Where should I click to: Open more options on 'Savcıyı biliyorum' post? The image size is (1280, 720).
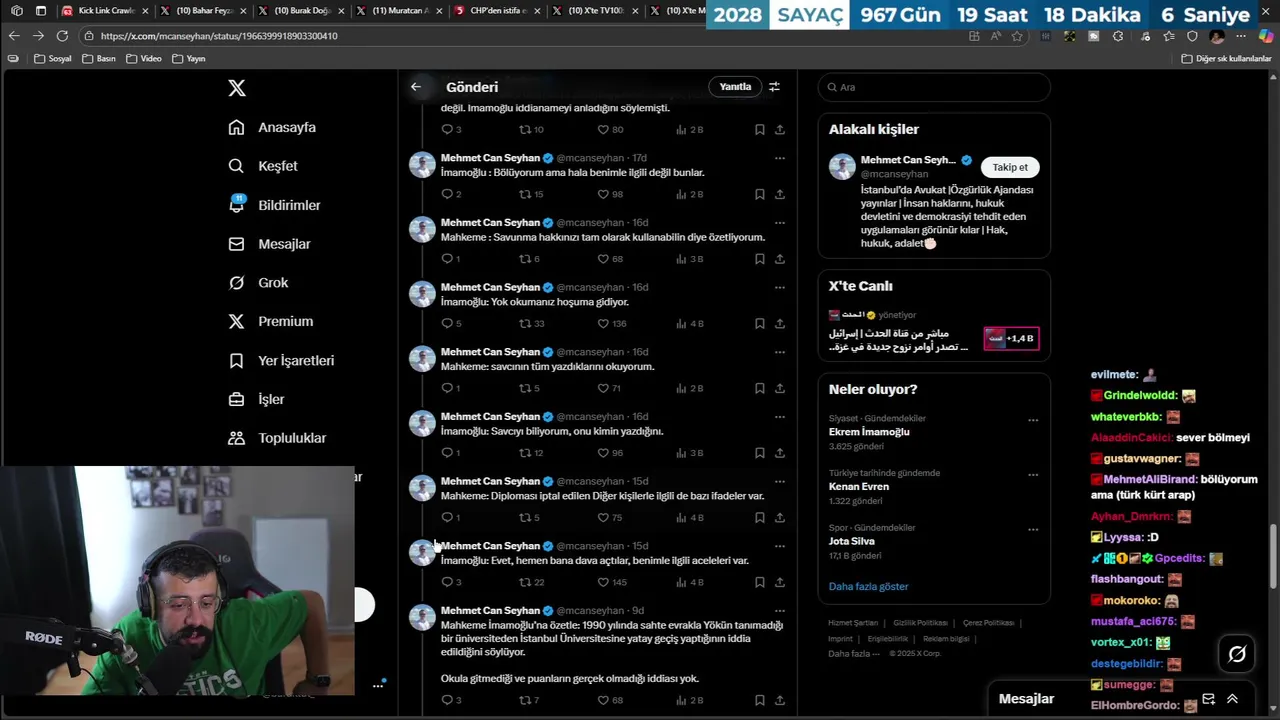(780, 416)
